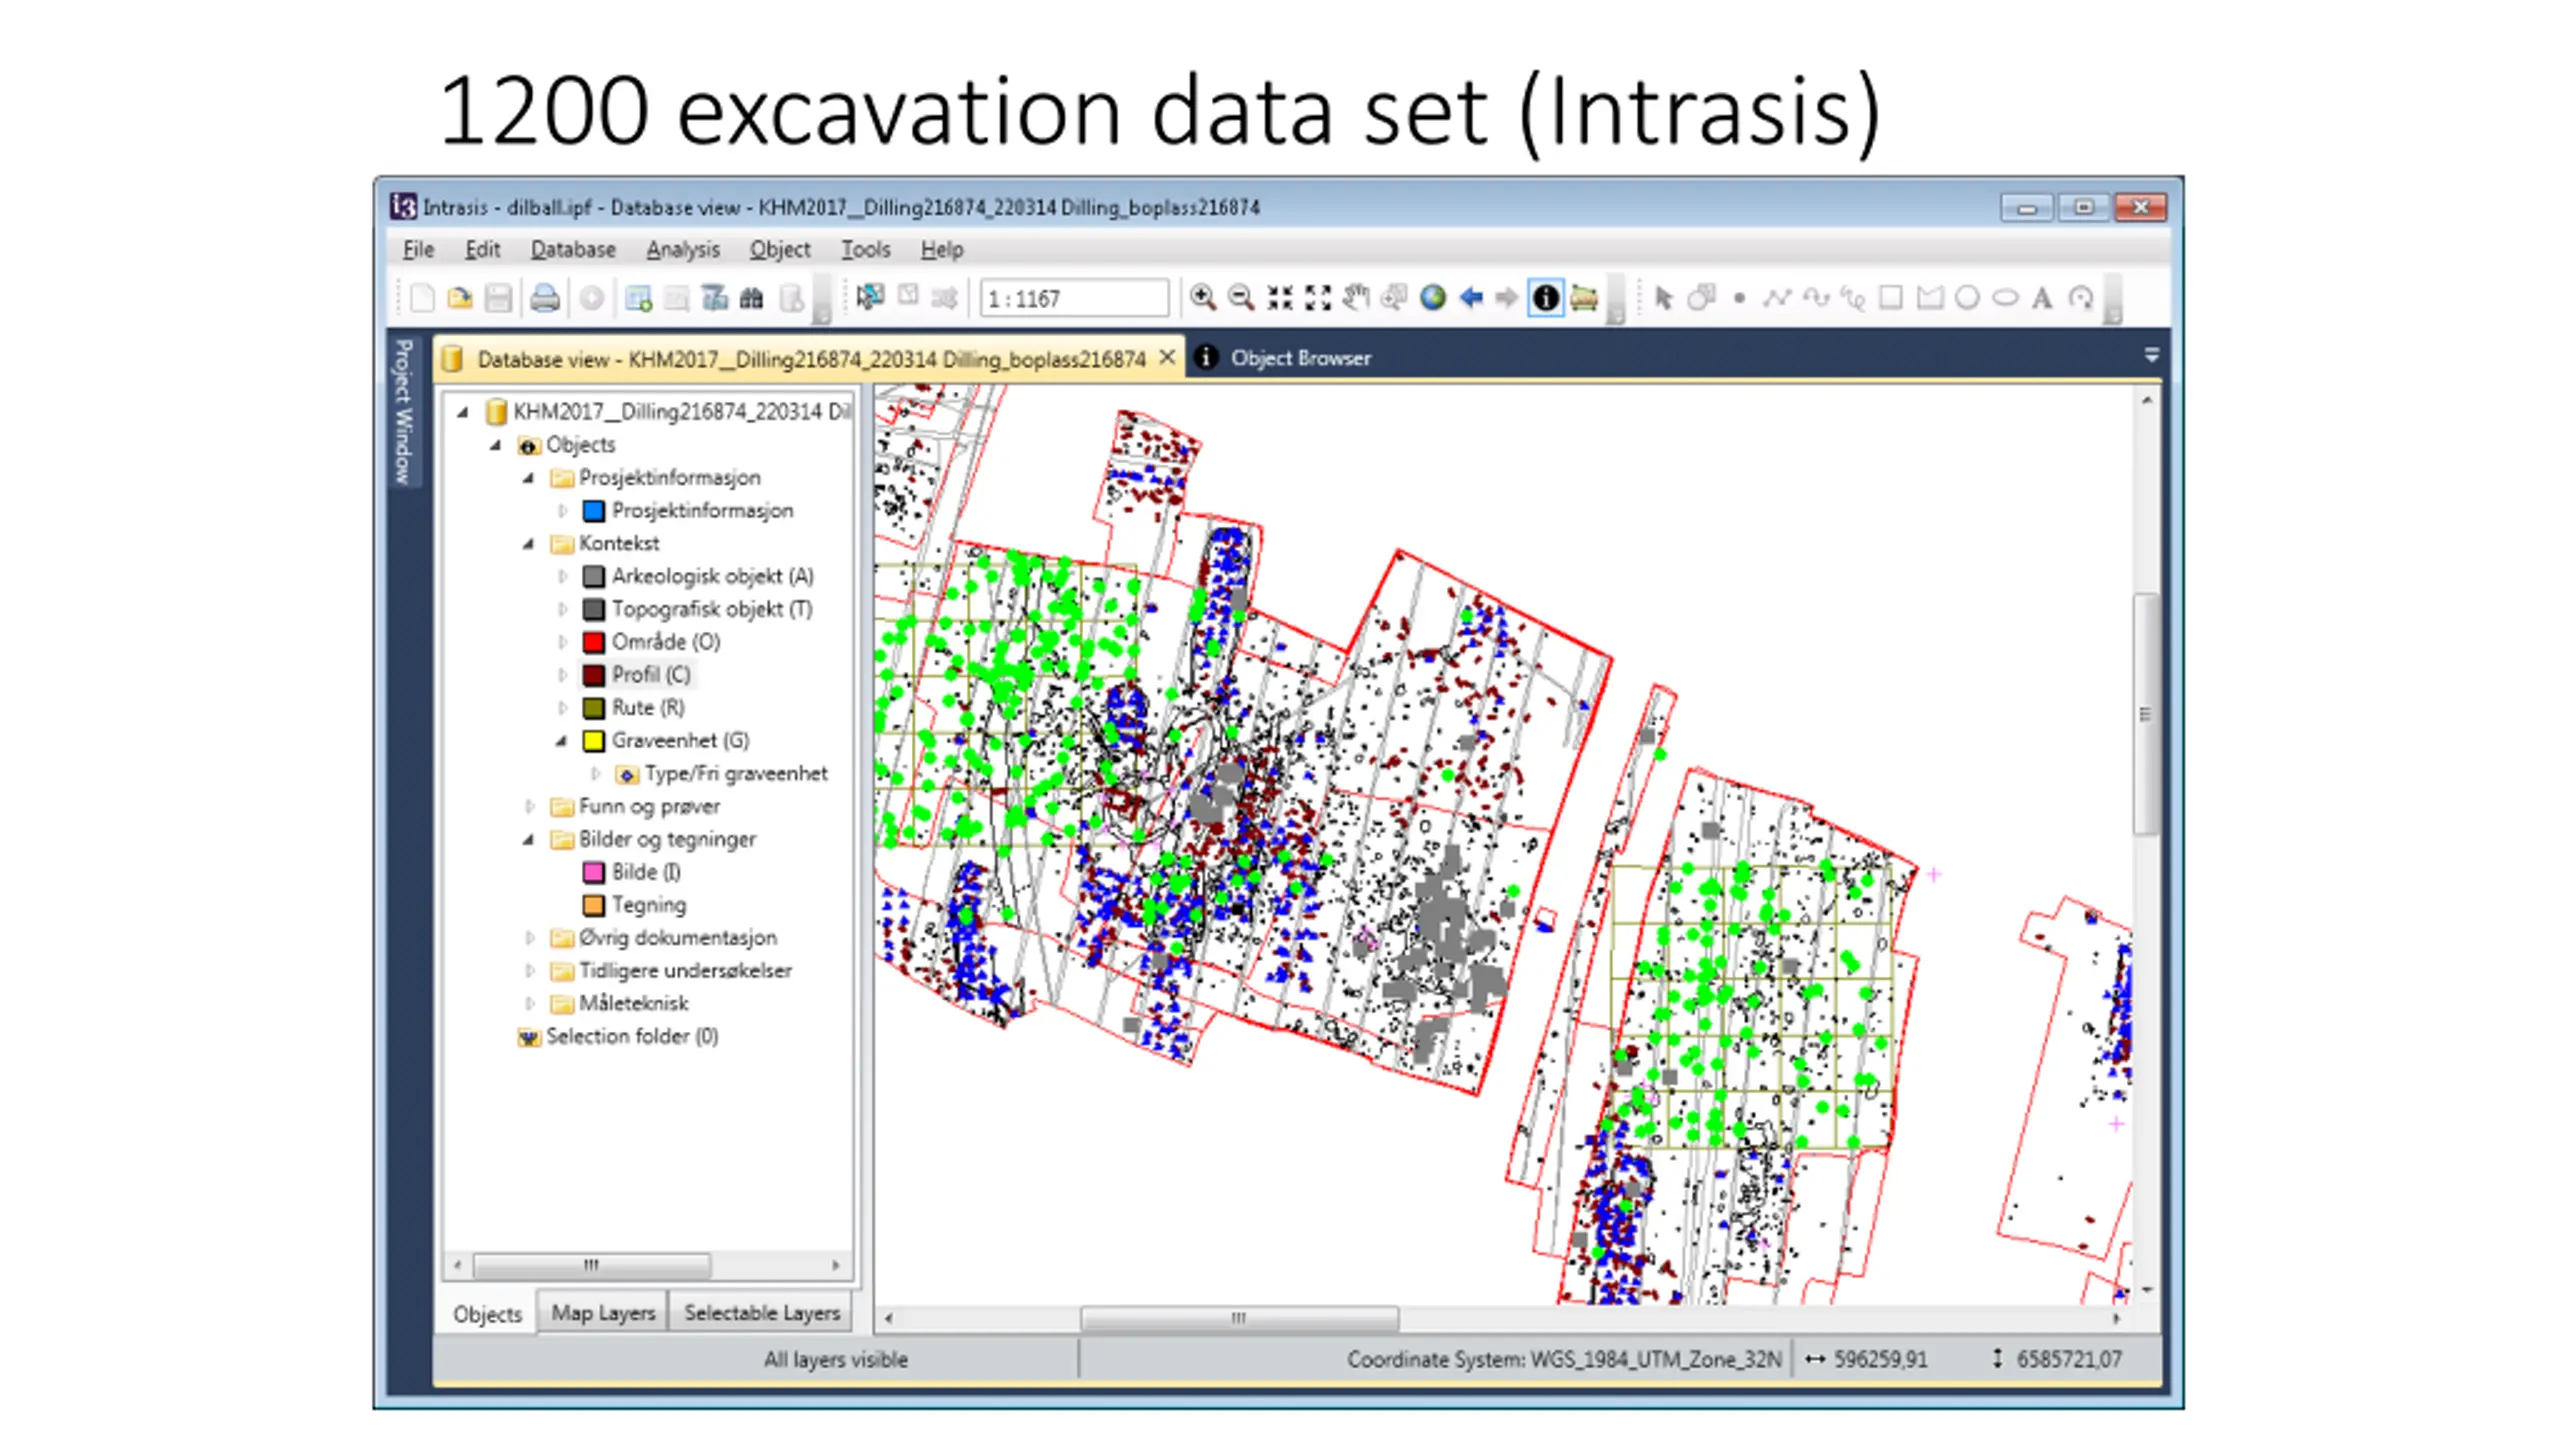Click the grey forward arrow icon
Viewport: 2560px width, 1440px height.
1507,298
